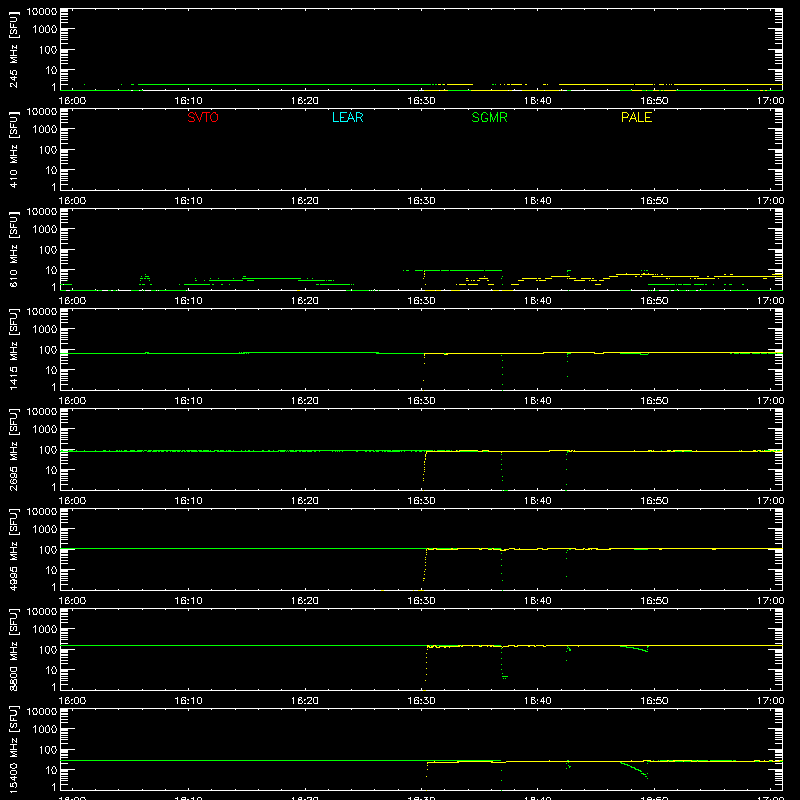Click 100 y-axis label of 610 MHz panel
Image resolution: width=800 pixels, height=800 pixels.
click(x=48, y=249)
